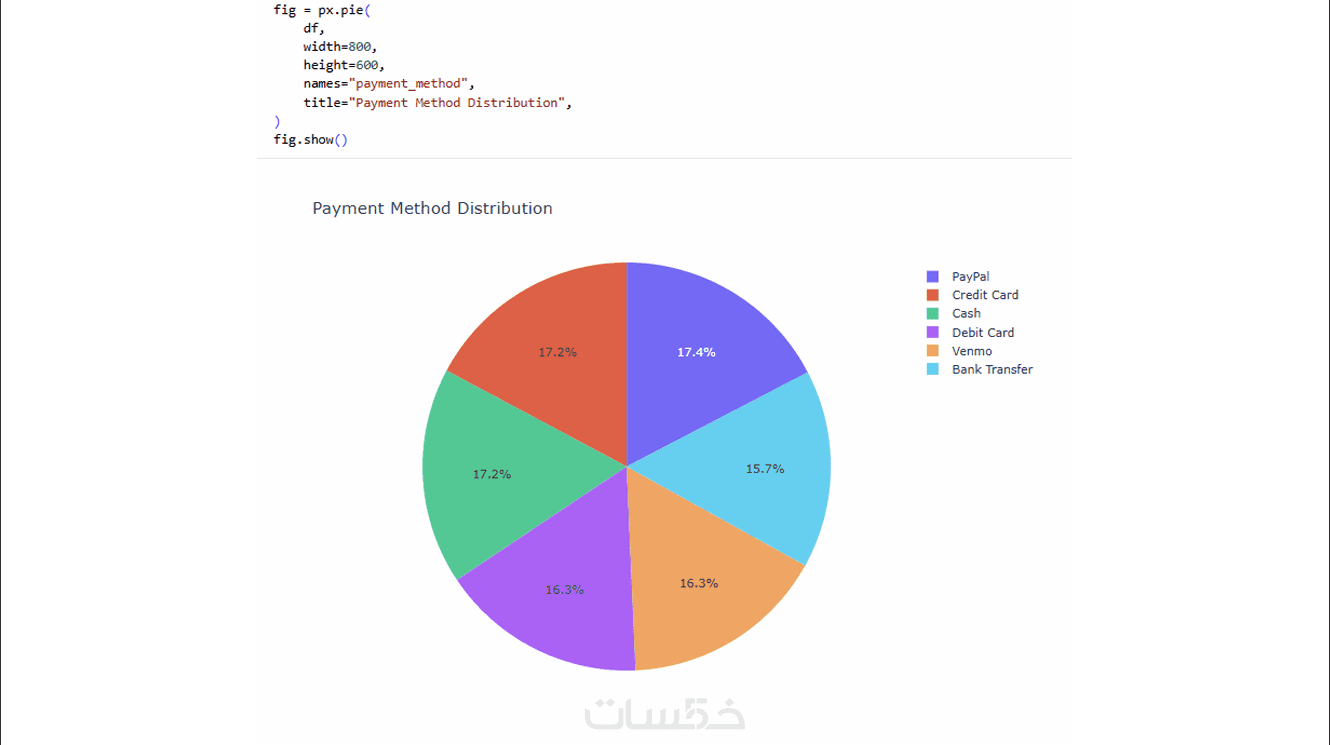
Task: Hide Venmo via its legend label
Action: 971,351
